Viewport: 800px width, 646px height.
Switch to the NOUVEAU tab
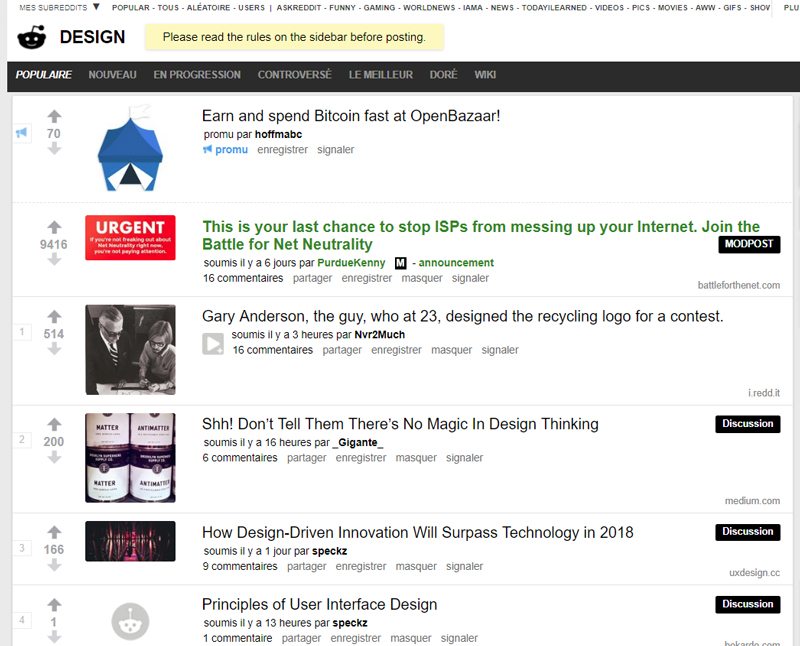pos(112,75)
